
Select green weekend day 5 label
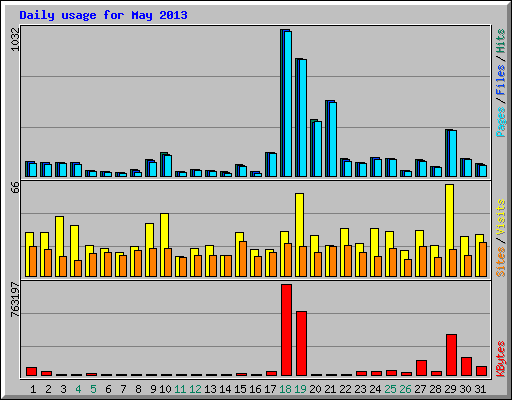pyautogui.click(x=93, y=389)
